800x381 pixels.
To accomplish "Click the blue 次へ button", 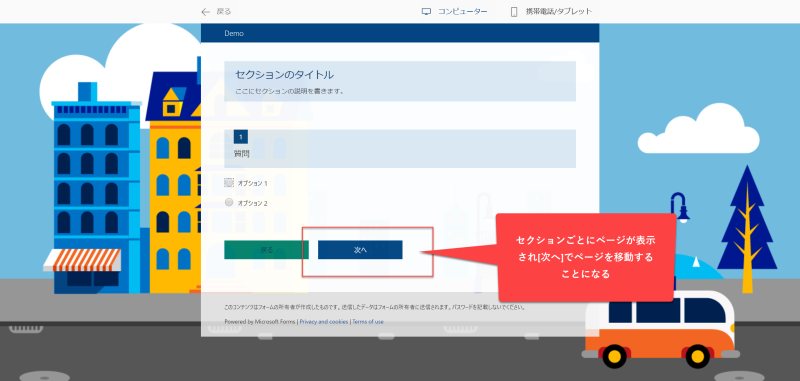I will click(x=360, y=250).
